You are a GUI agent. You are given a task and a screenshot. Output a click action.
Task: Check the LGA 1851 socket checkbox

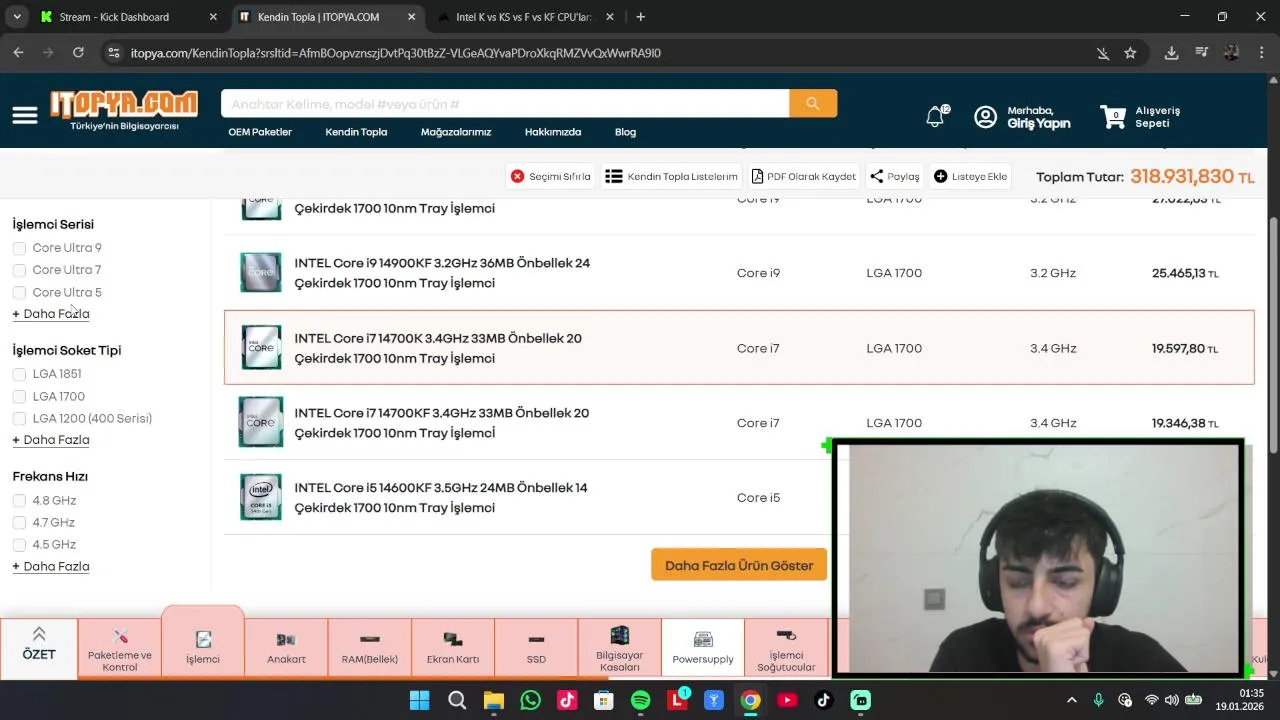(19, 374)
